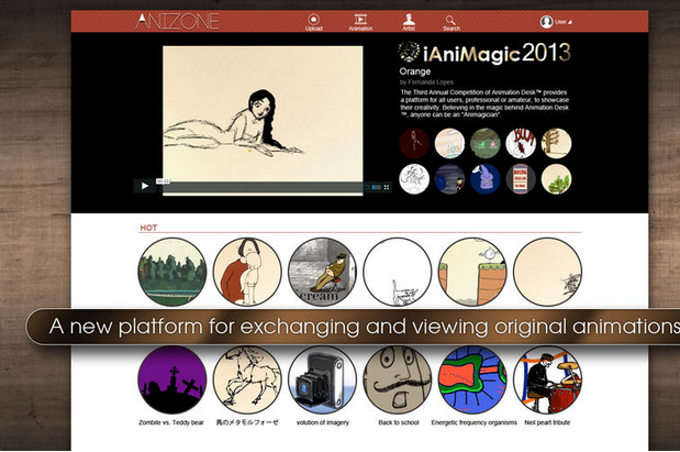Open the Search tool

click(x=451, y=23)
